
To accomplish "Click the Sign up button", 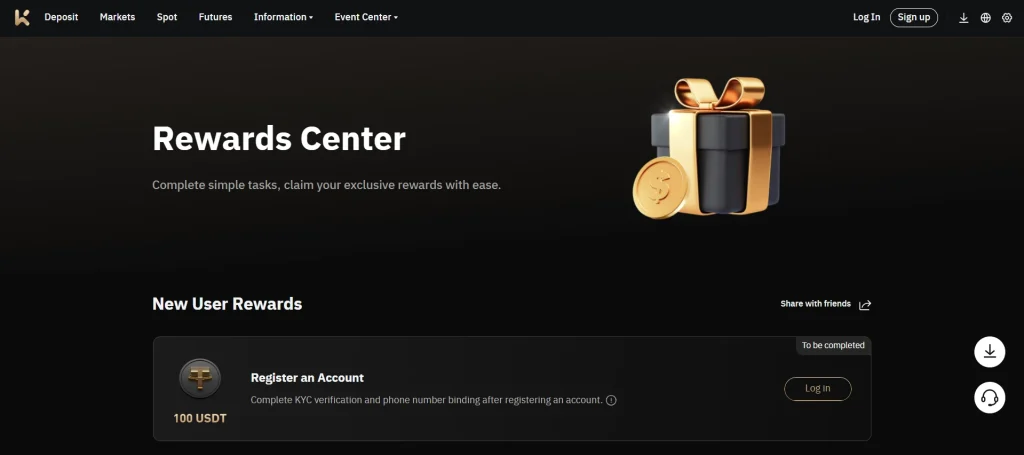I will click(x=914, y=18).
